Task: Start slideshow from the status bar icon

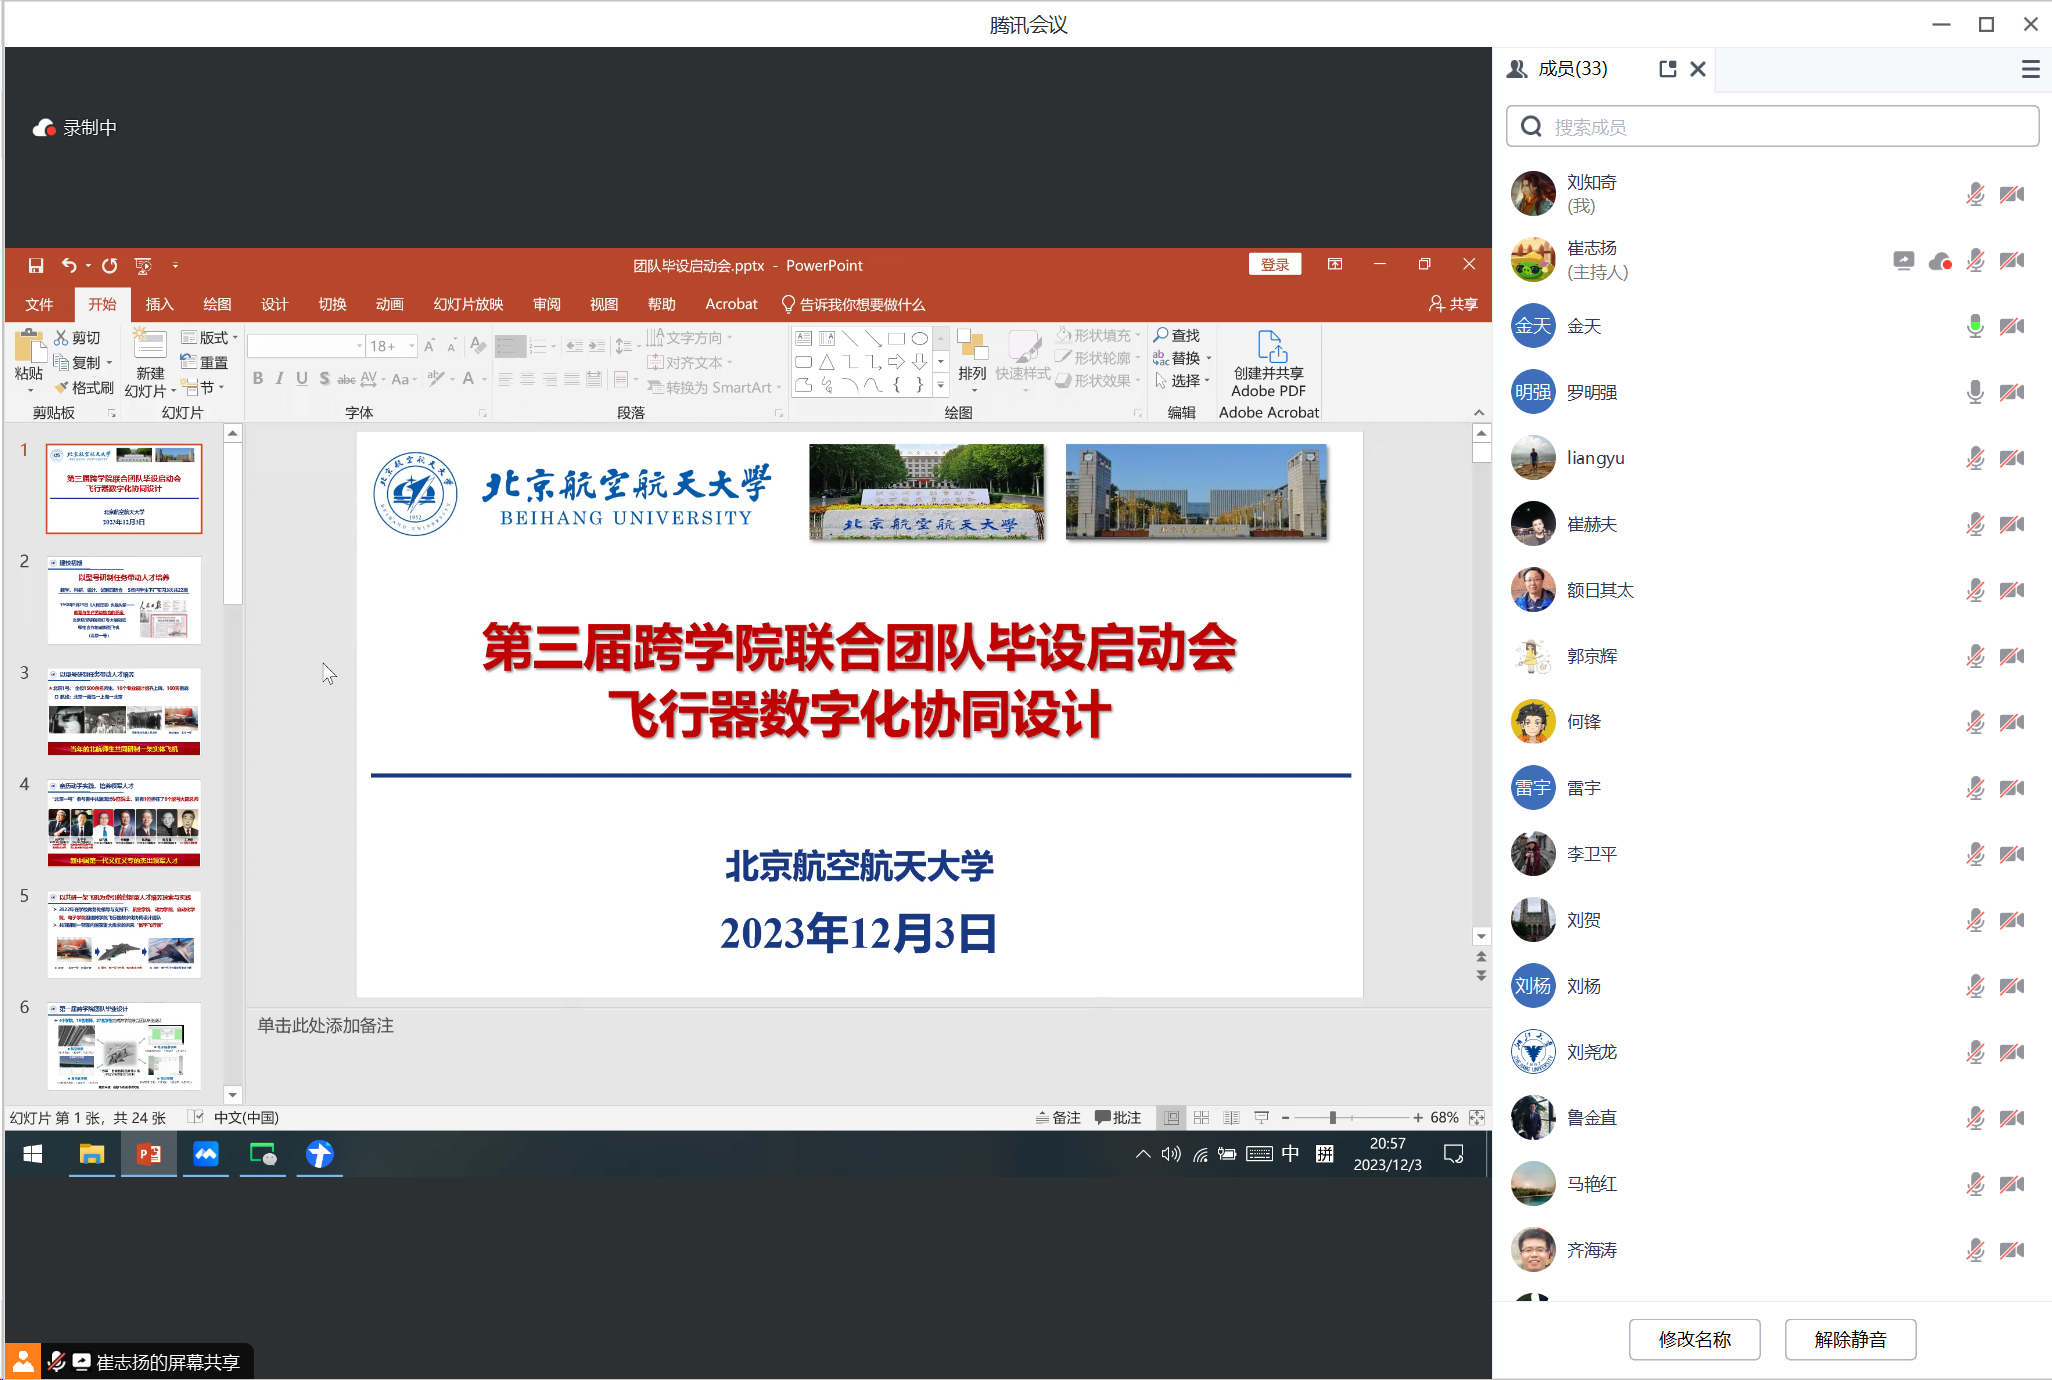Action: click(1261, 1117)
